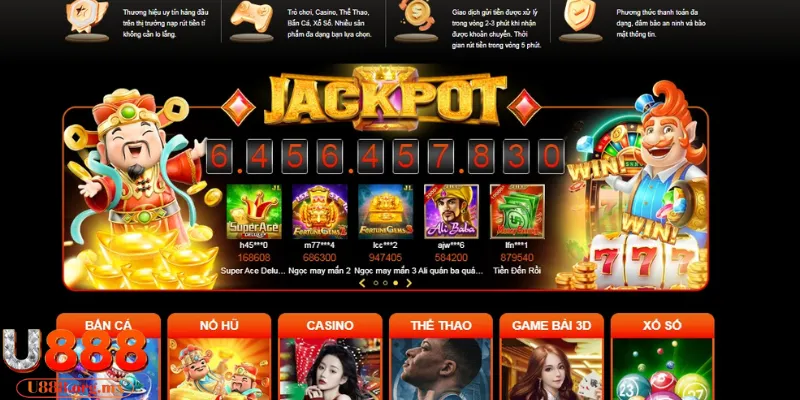The height and width of the screenshot is (400, 800).
Task: Go to previous jackpot slide arrow
Action: pyautogui.click(x=362, y=283)
